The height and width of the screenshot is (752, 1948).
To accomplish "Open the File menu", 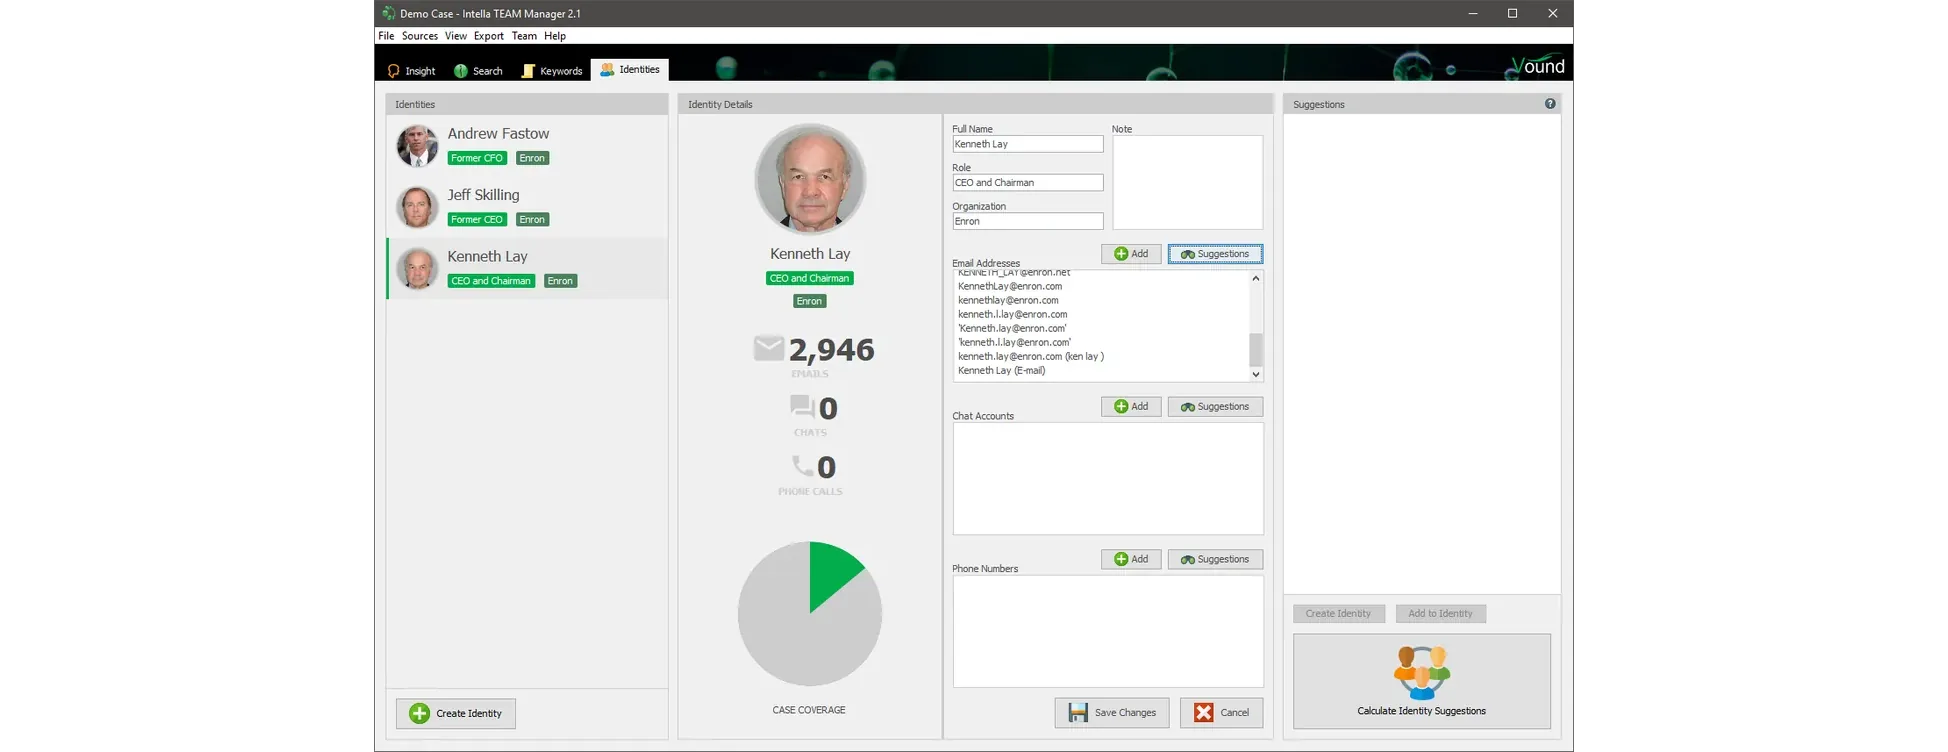I will click(386, 36).
